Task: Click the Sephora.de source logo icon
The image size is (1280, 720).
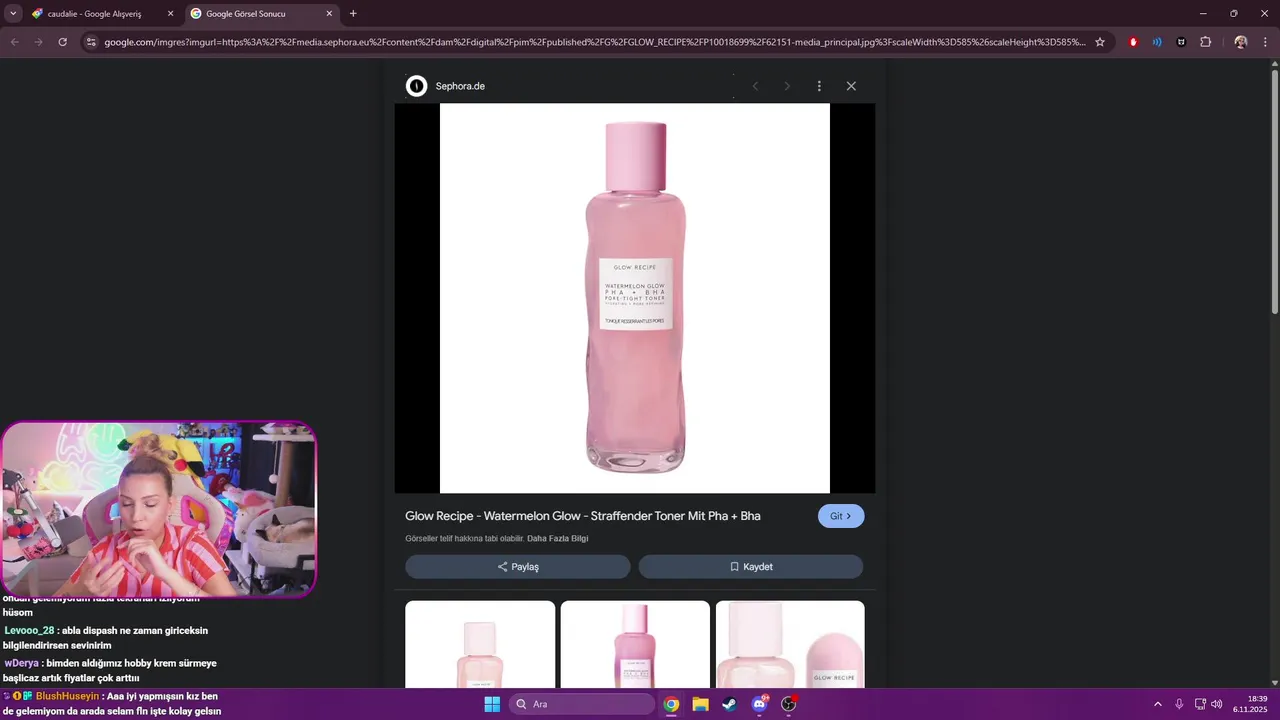Action: [x=416, y=86]
